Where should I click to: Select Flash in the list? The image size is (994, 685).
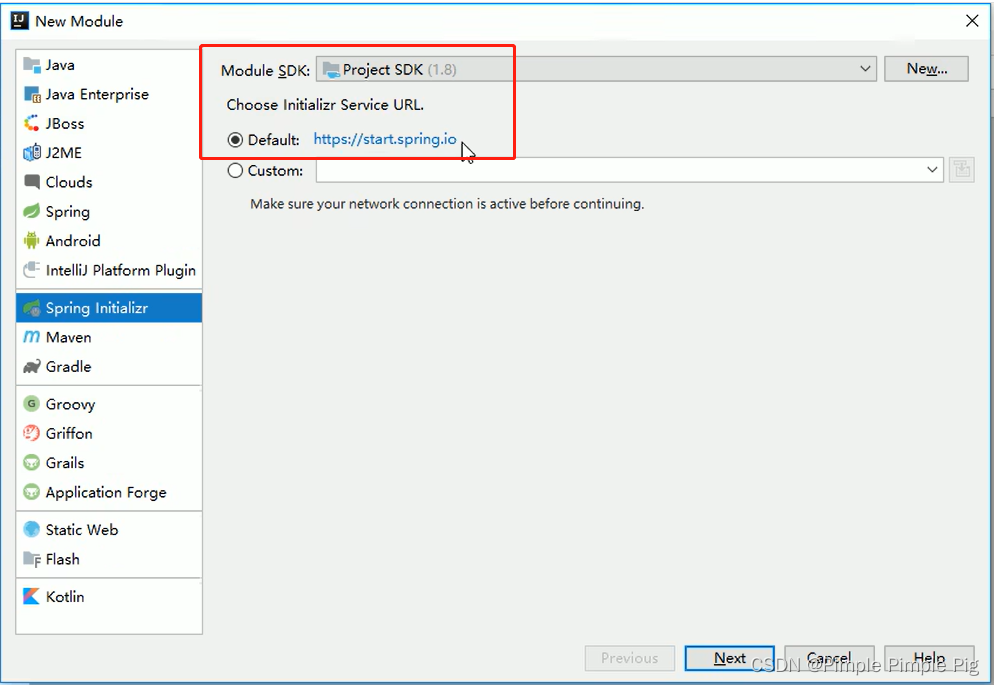coord(109,559)
